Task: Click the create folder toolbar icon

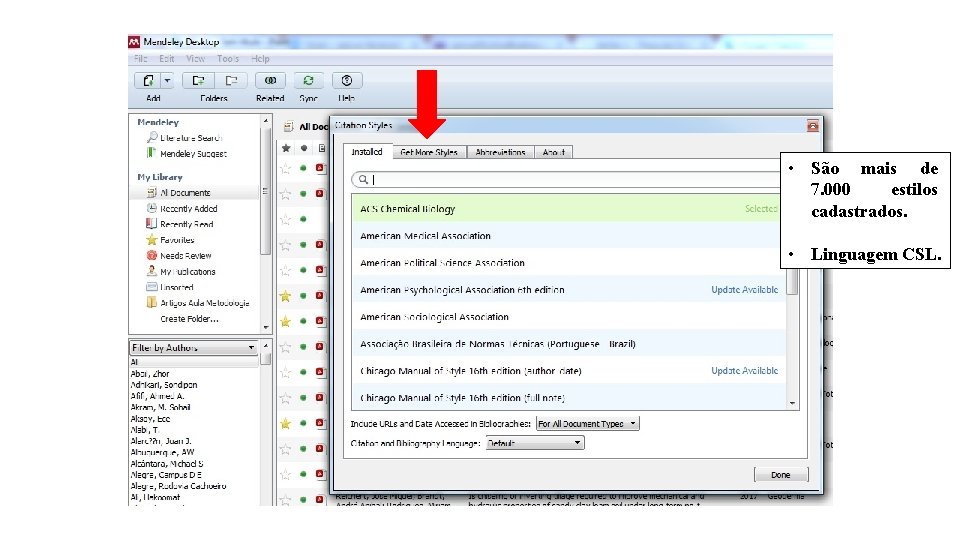Action: [198, 80]
